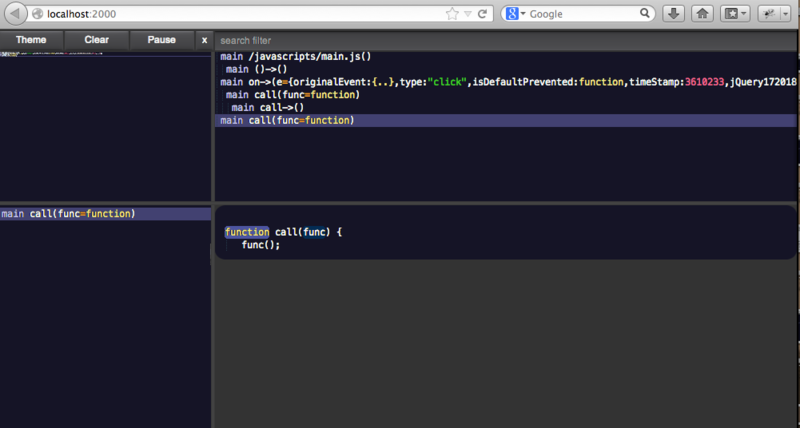Open the Firebug dropdown arrow
The width and height of the screenshot is (800, 428).
pos(785,14)
